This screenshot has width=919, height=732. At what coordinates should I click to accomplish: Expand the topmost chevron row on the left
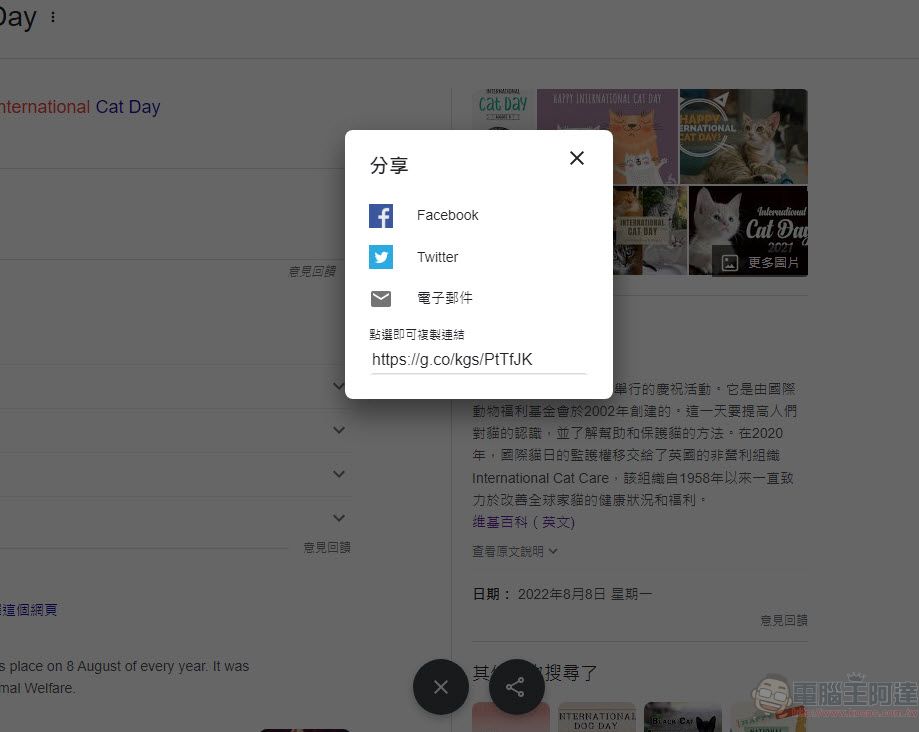click(339, 386)
